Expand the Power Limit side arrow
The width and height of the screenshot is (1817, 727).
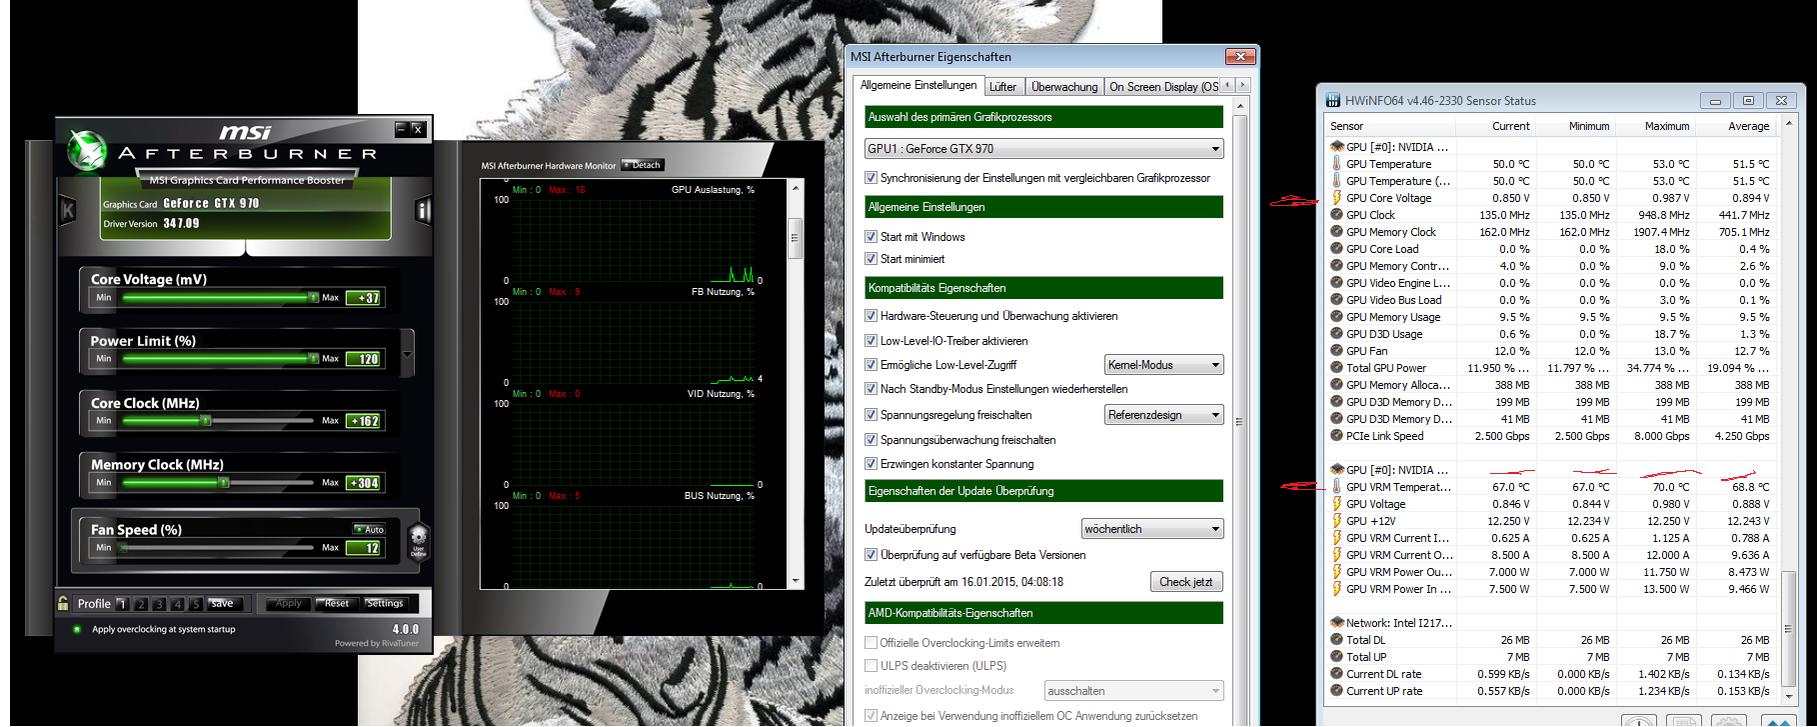point(407,355)
